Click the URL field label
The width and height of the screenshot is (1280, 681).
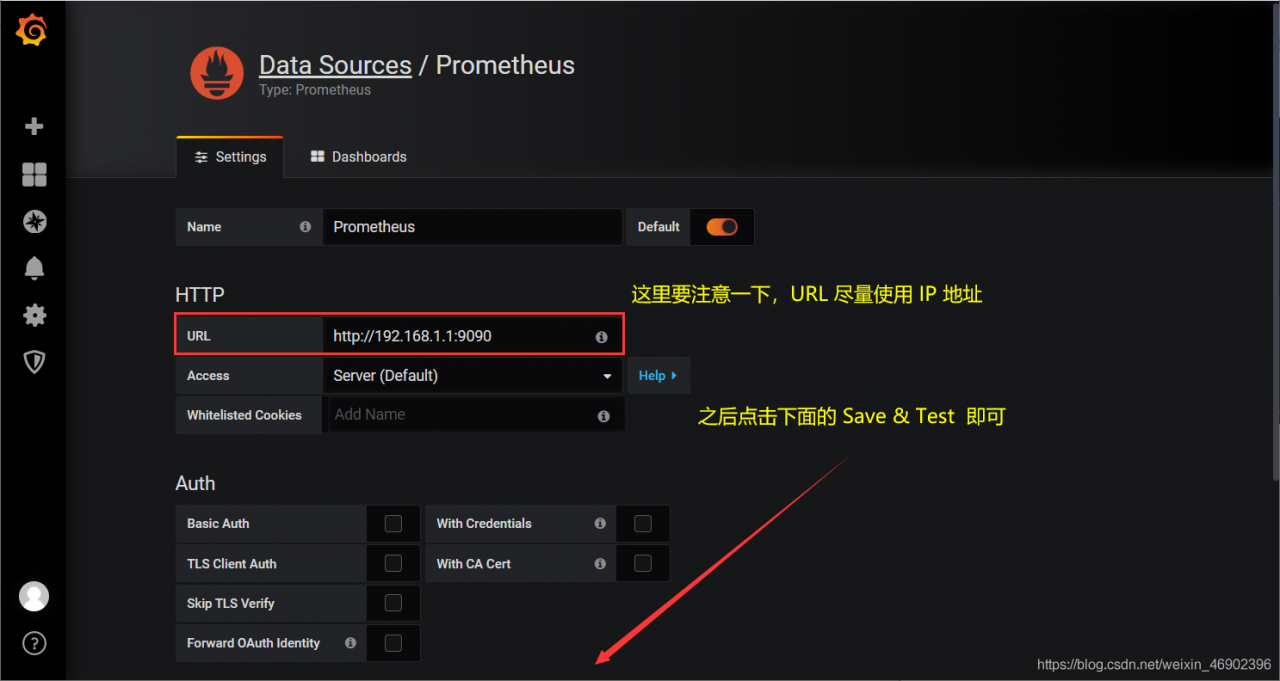click(199, 336)
